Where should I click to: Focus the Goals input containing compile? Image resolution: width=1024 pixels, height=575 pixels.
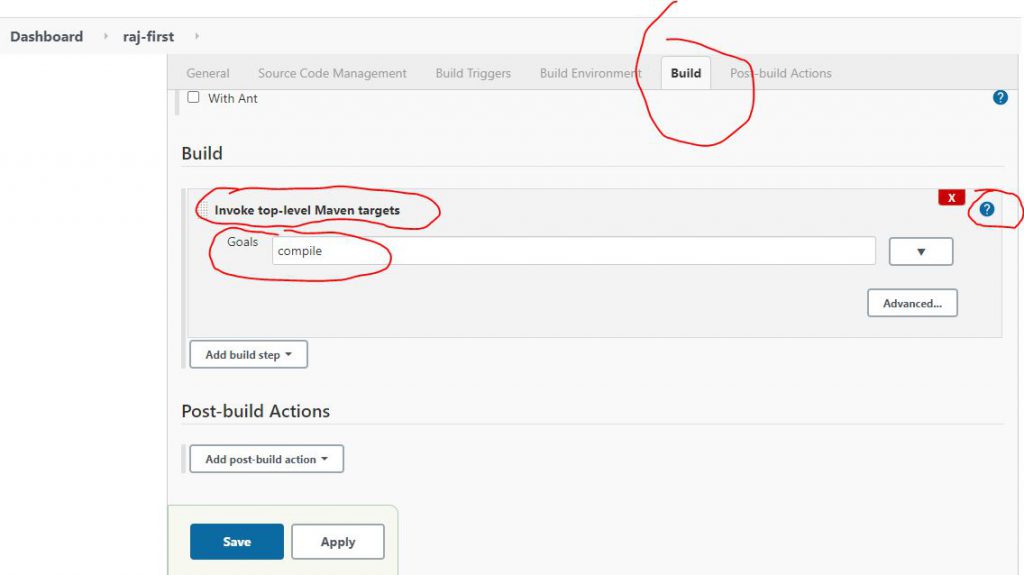pos(573,251)
